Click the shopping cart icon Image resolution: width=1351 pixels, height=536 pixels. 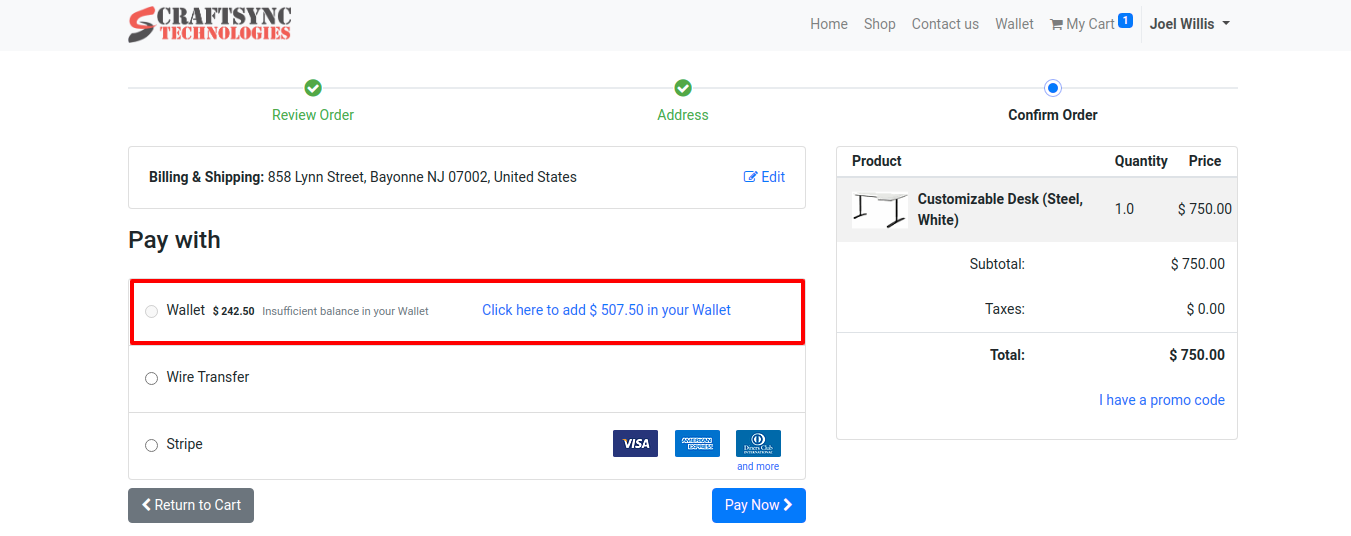pyautogui.click(x=1056, y=24)
